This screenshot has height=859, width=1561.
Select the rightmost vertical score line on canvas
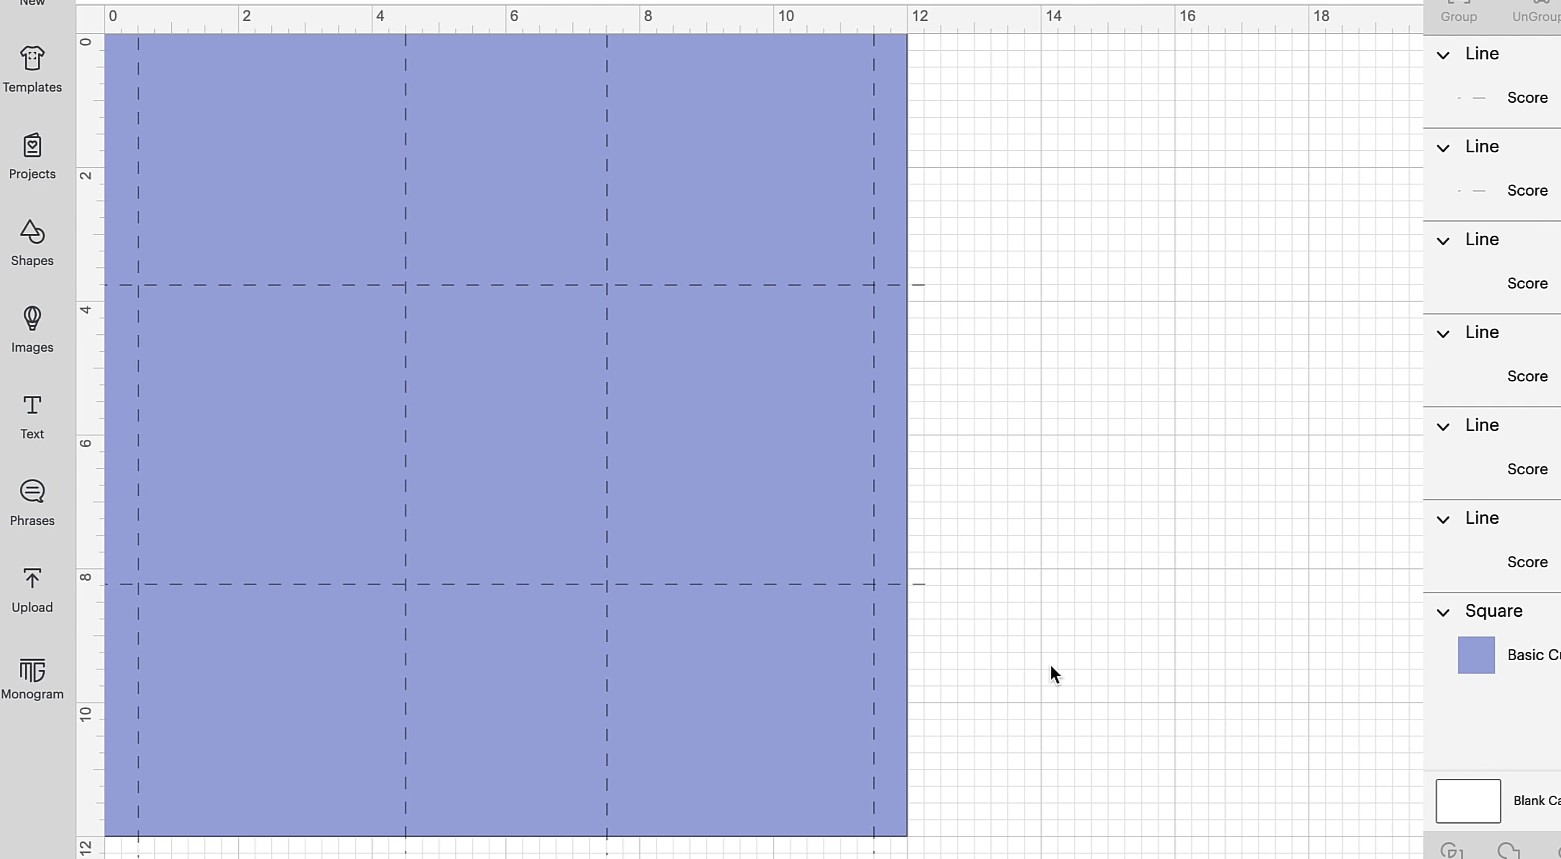874,445
